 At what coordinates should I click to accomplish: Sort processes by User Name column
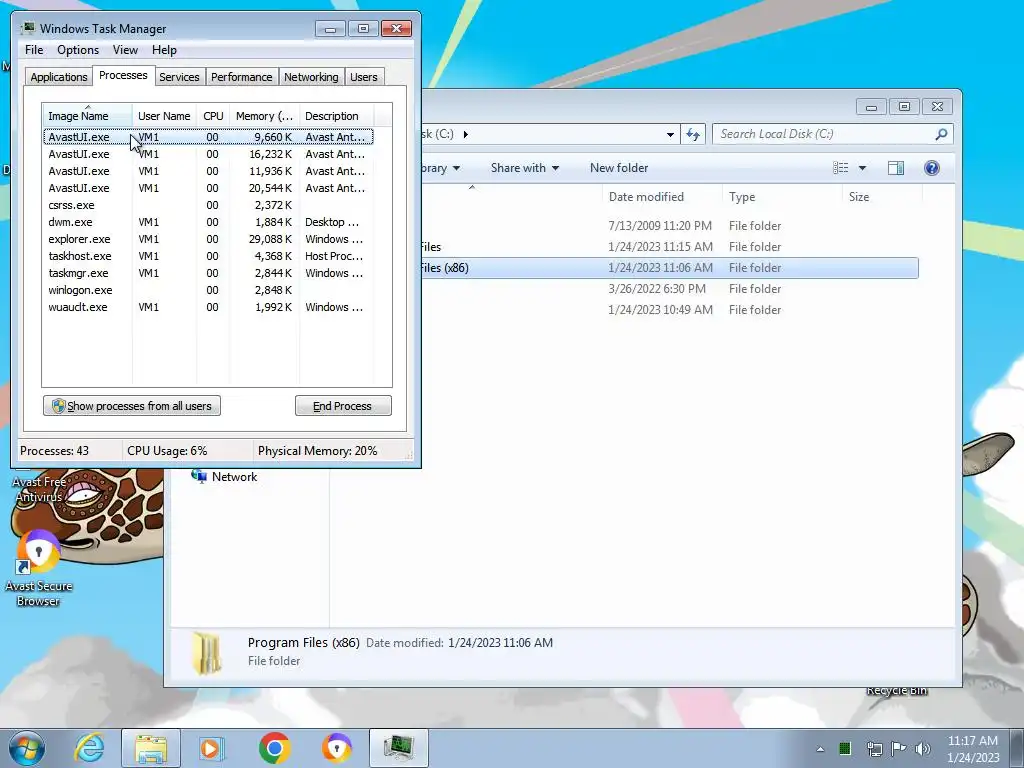pyautogui.click(x=164, y=116)
